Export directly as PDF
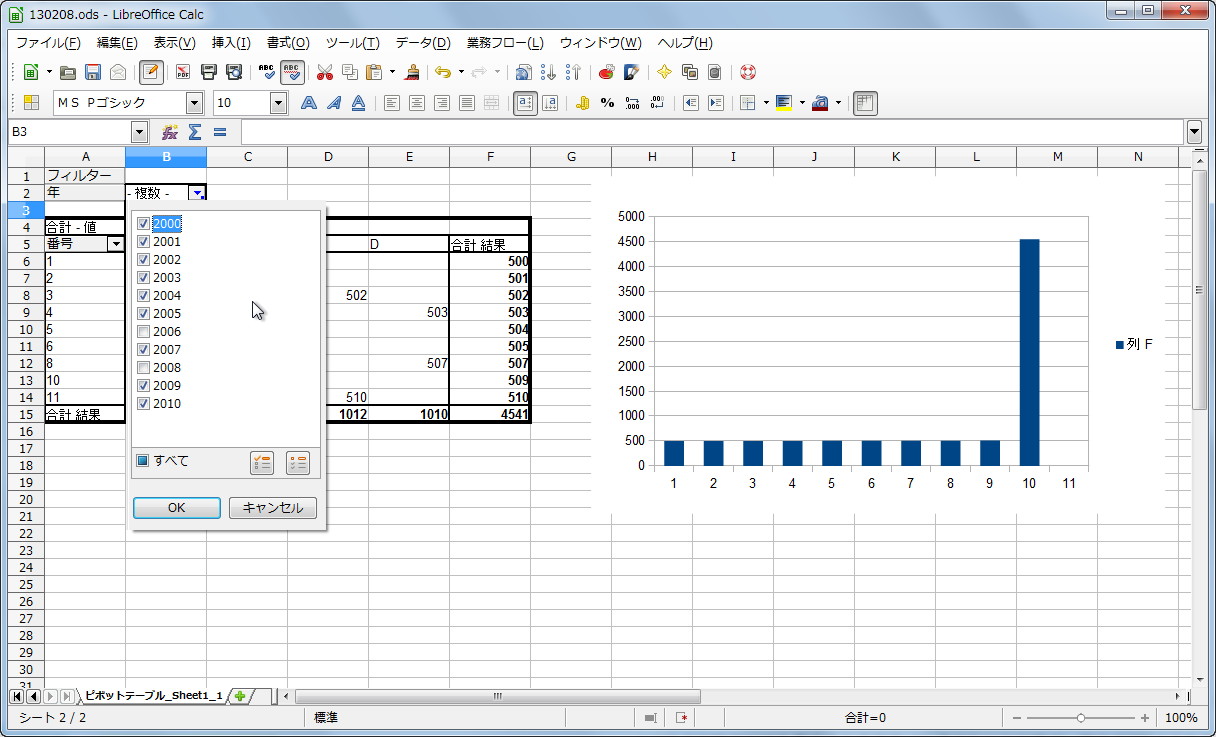 click(183, 72)
